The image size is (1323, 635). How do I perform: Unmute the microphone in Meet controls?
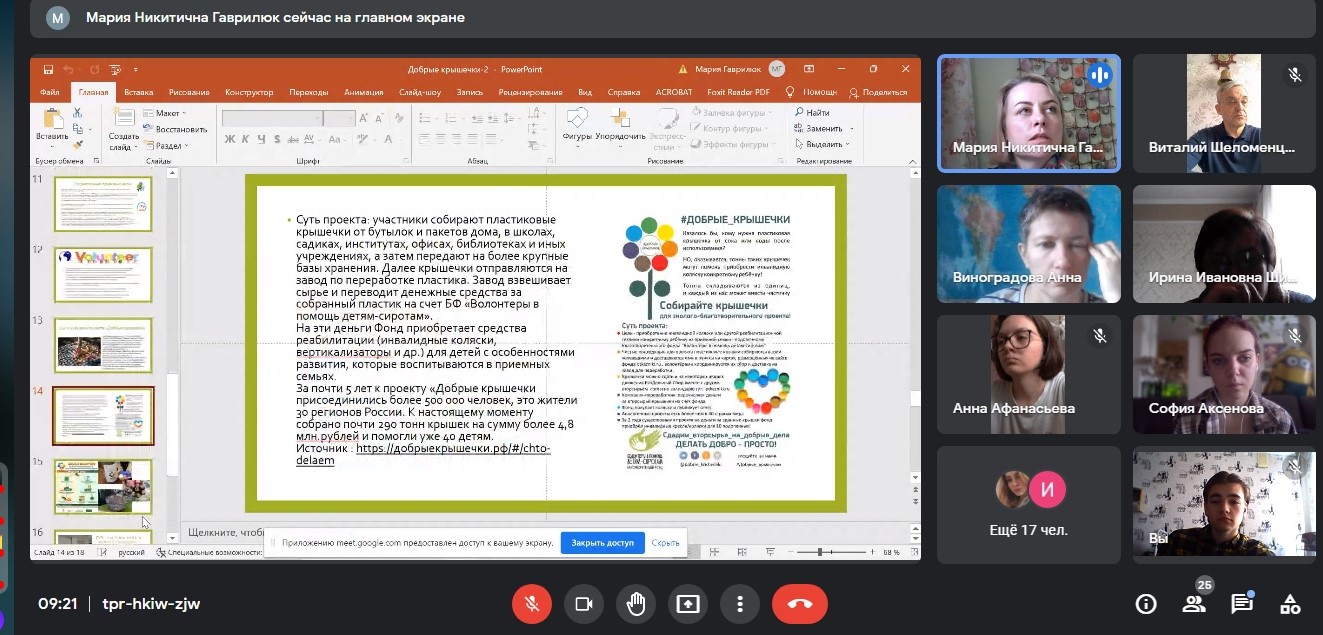click(532, 604)
